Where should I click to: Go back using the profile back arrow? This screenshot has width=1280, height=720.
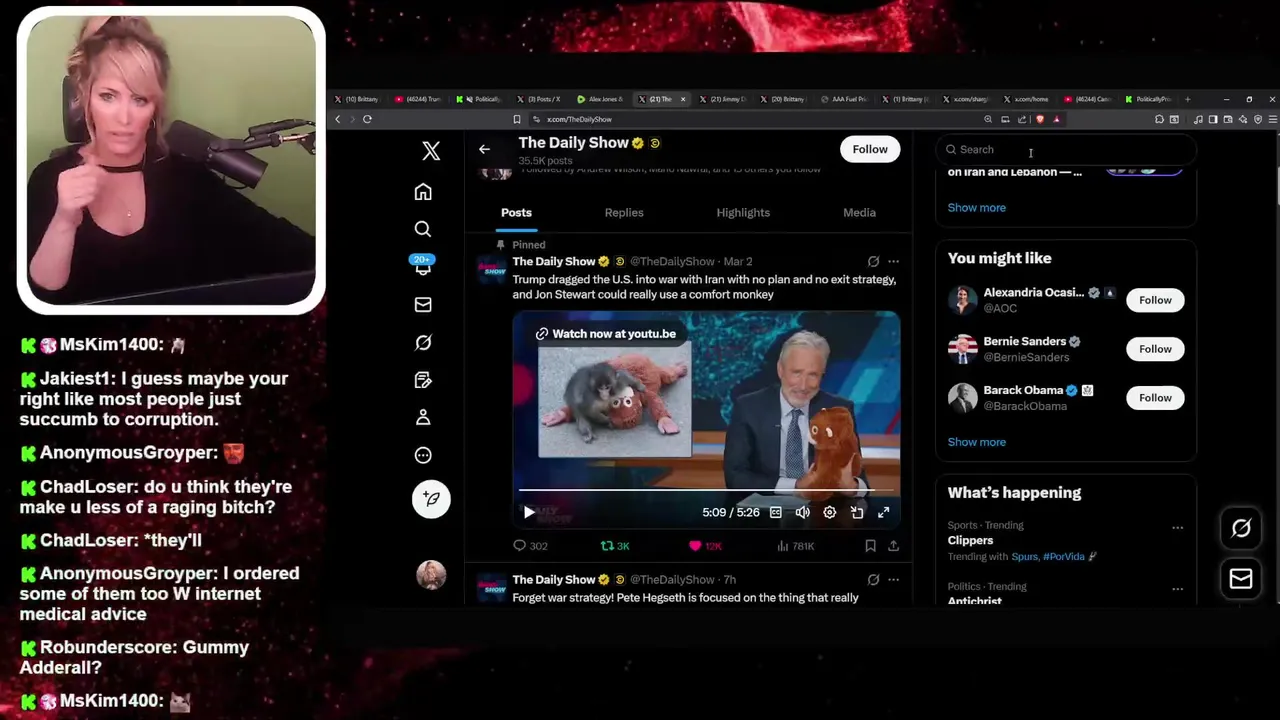coord(484,149)
